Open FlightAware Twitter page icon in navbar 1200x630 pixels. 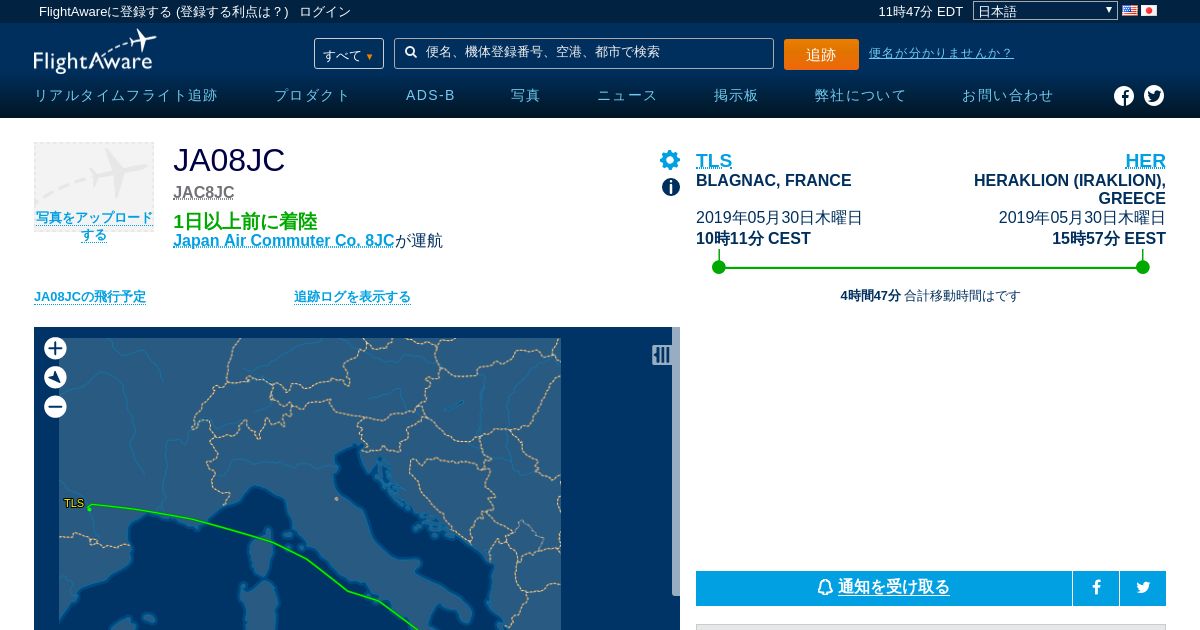pos(1154,96)
